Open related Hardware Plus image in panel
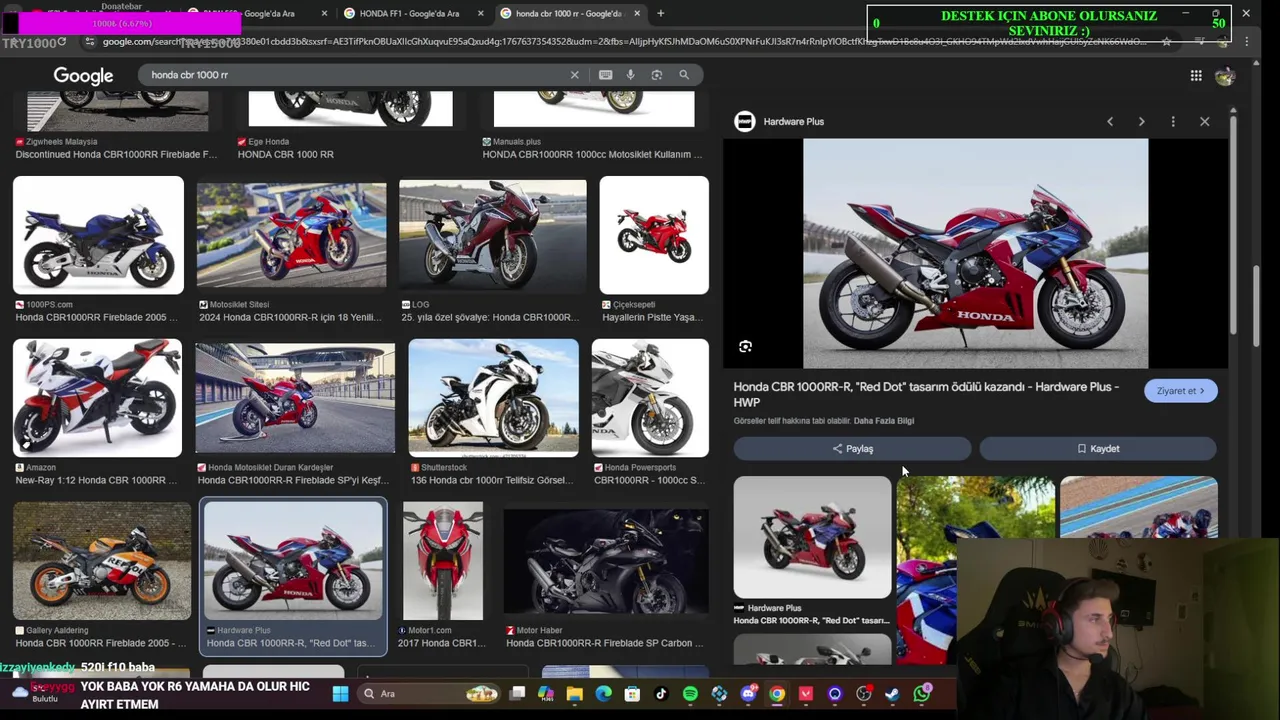This screenshot has width=1280, height=720. [x=812, y=537]
